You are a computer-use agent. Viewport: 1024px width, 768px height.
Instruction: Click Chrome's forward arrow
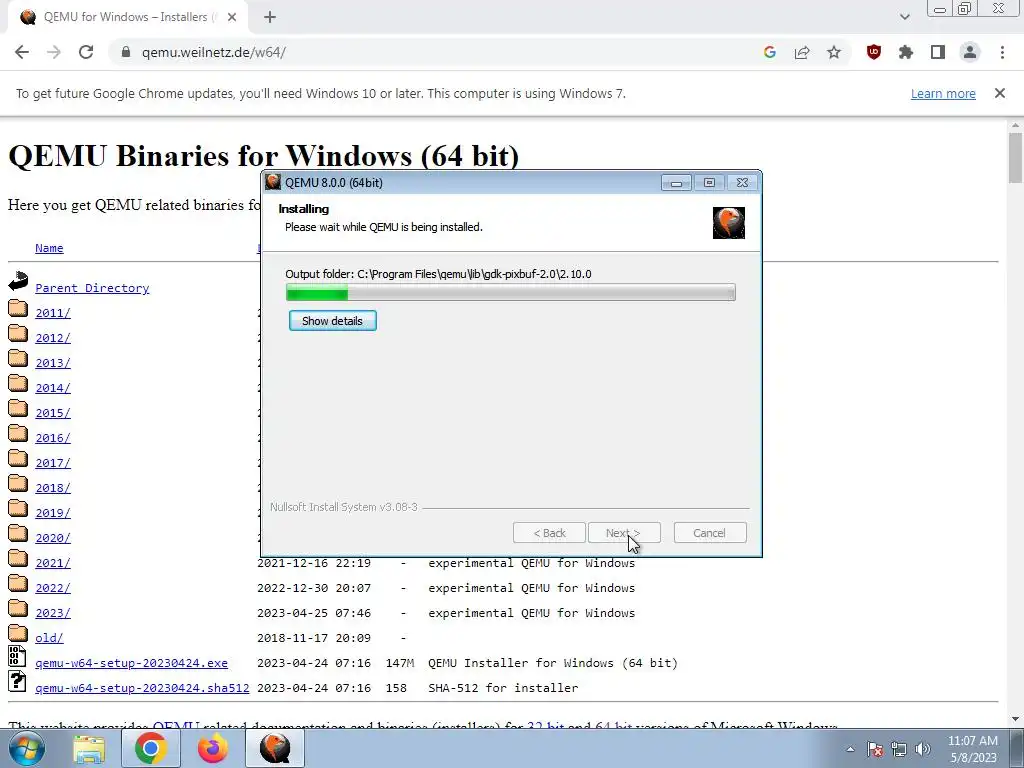pos(54,52)
